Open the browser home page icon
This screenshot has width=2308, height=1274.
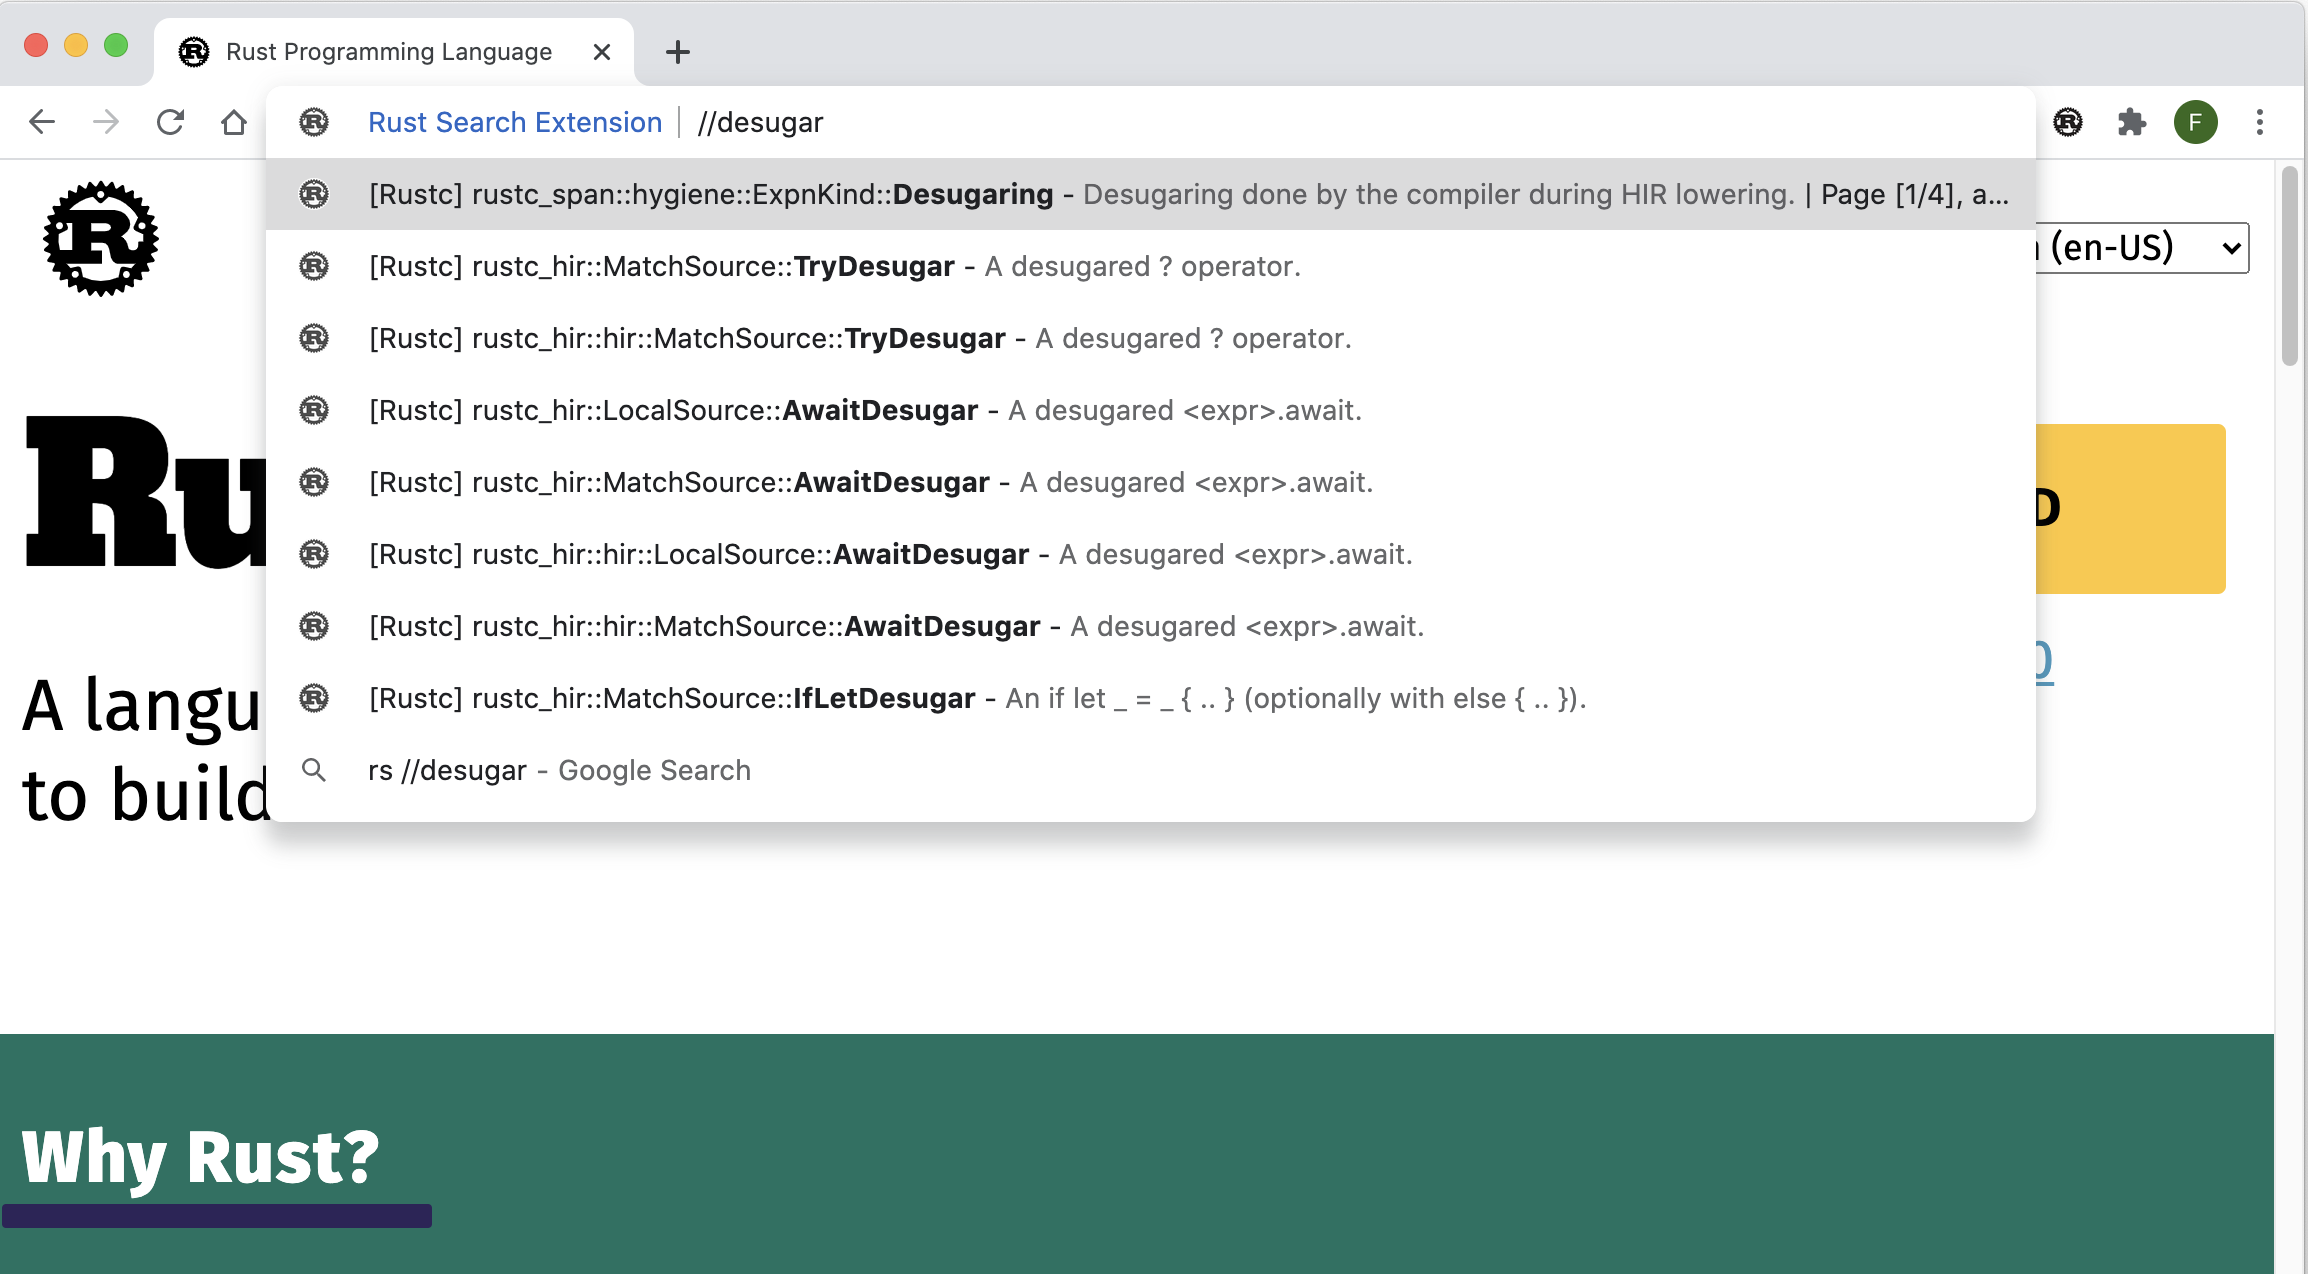234,122
